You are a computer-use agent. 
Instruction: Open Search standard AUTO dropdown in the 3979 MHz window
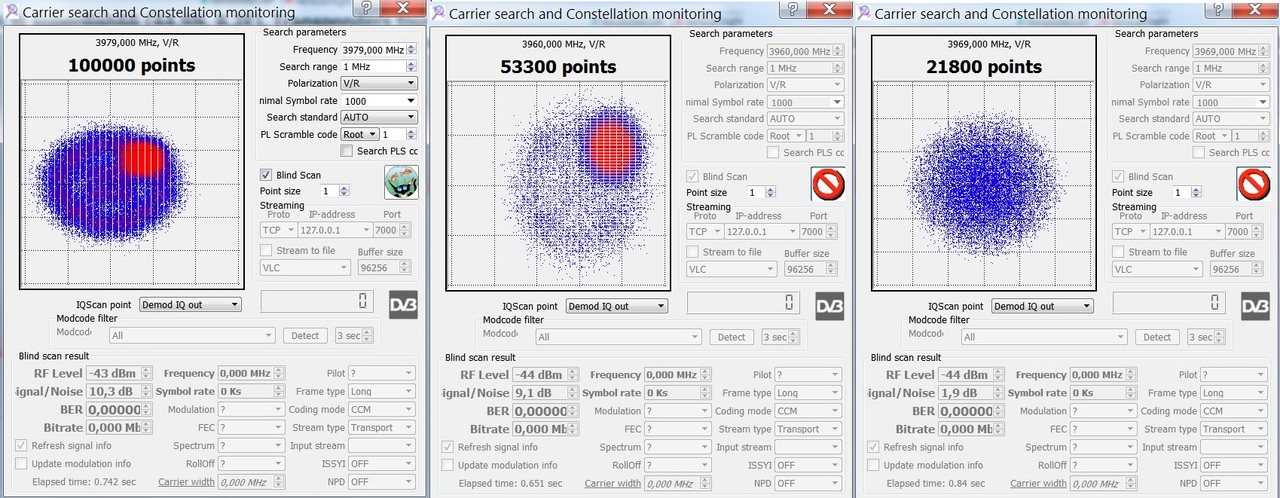[379, 117]
